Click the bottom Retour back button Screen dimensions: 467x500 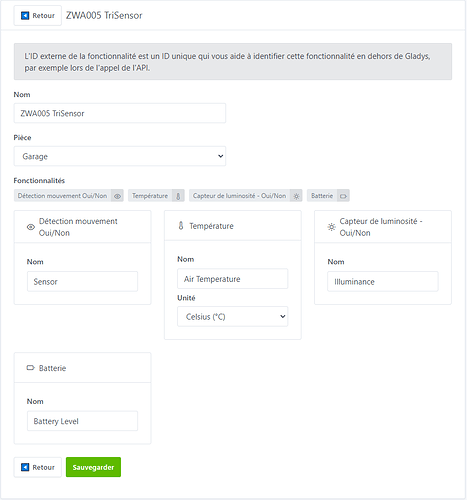click(x=38, y=467)
